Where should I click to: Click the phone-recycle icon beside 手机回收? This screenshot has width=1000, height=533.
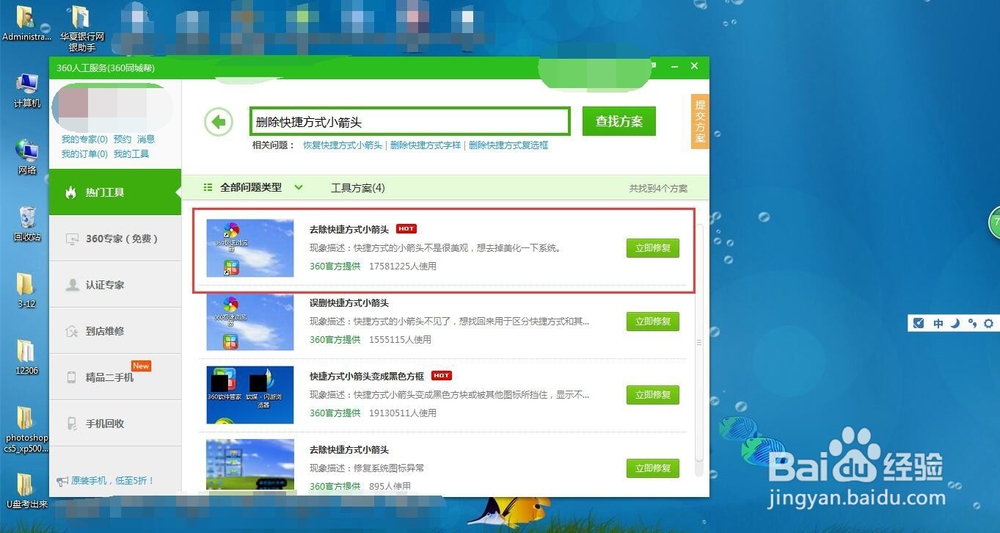click(71, 423)
